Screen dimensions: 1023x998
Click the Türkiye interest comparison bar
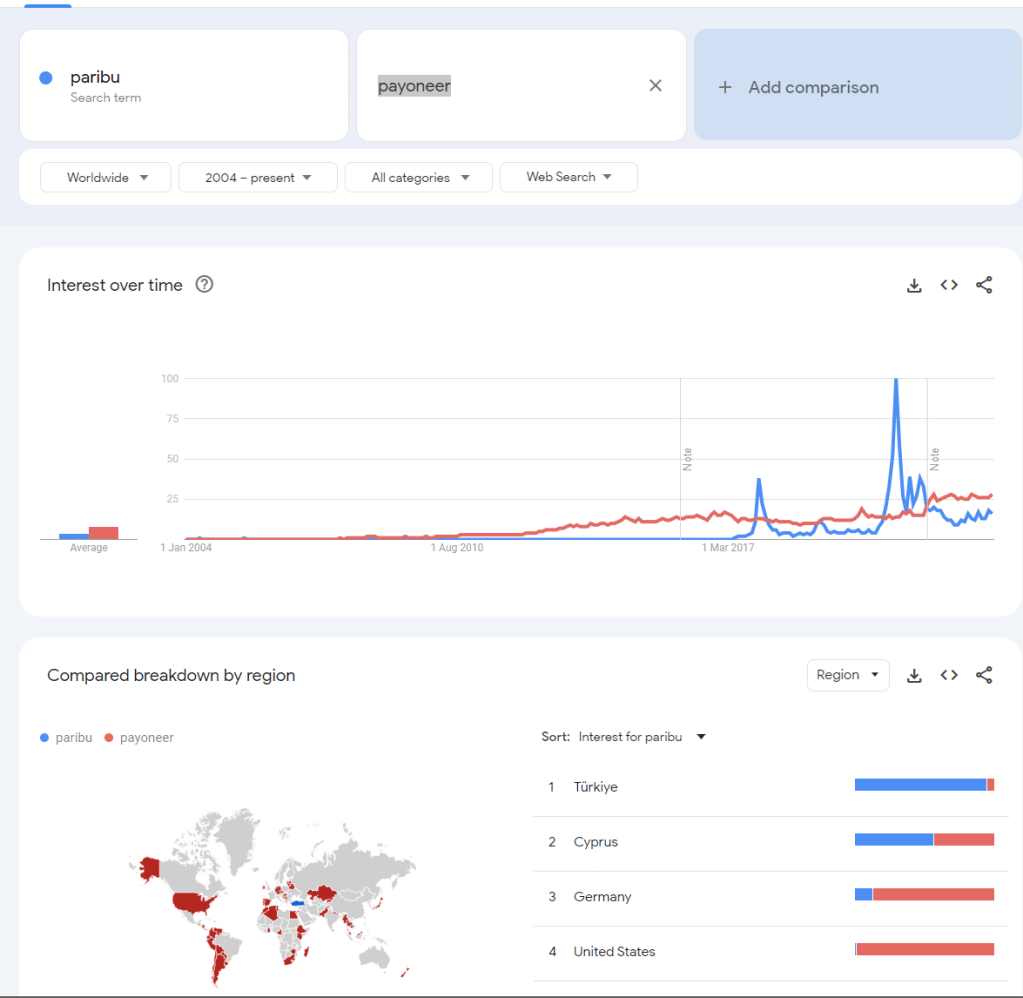click(x=924, y=785)
